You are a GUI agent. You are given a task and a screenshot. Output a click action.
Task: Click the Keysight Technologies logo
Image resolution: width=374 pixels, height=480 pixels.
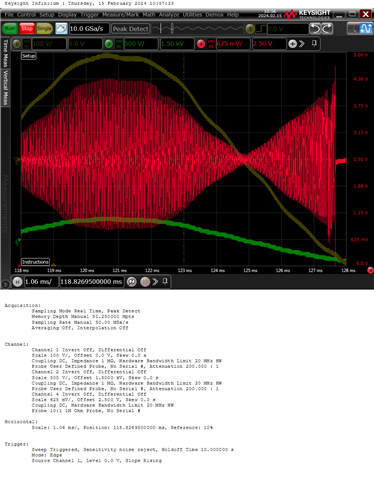click(308, 15)
